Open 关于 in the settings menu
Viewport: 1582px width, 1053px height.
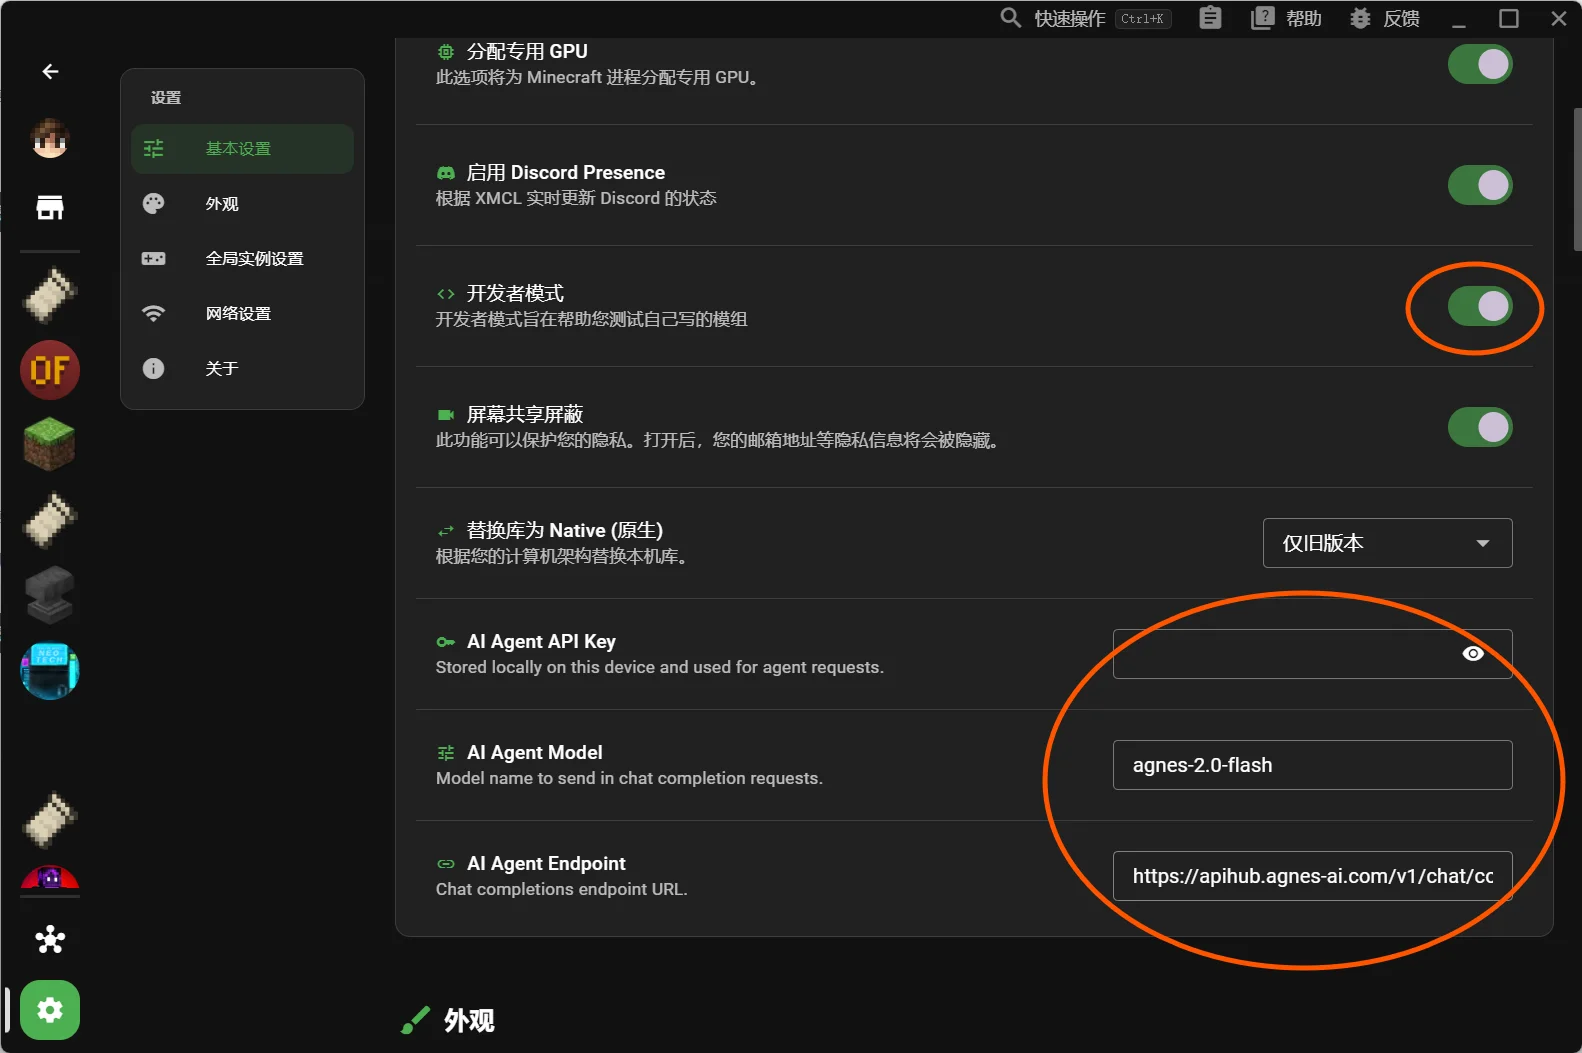pos(242,369)
